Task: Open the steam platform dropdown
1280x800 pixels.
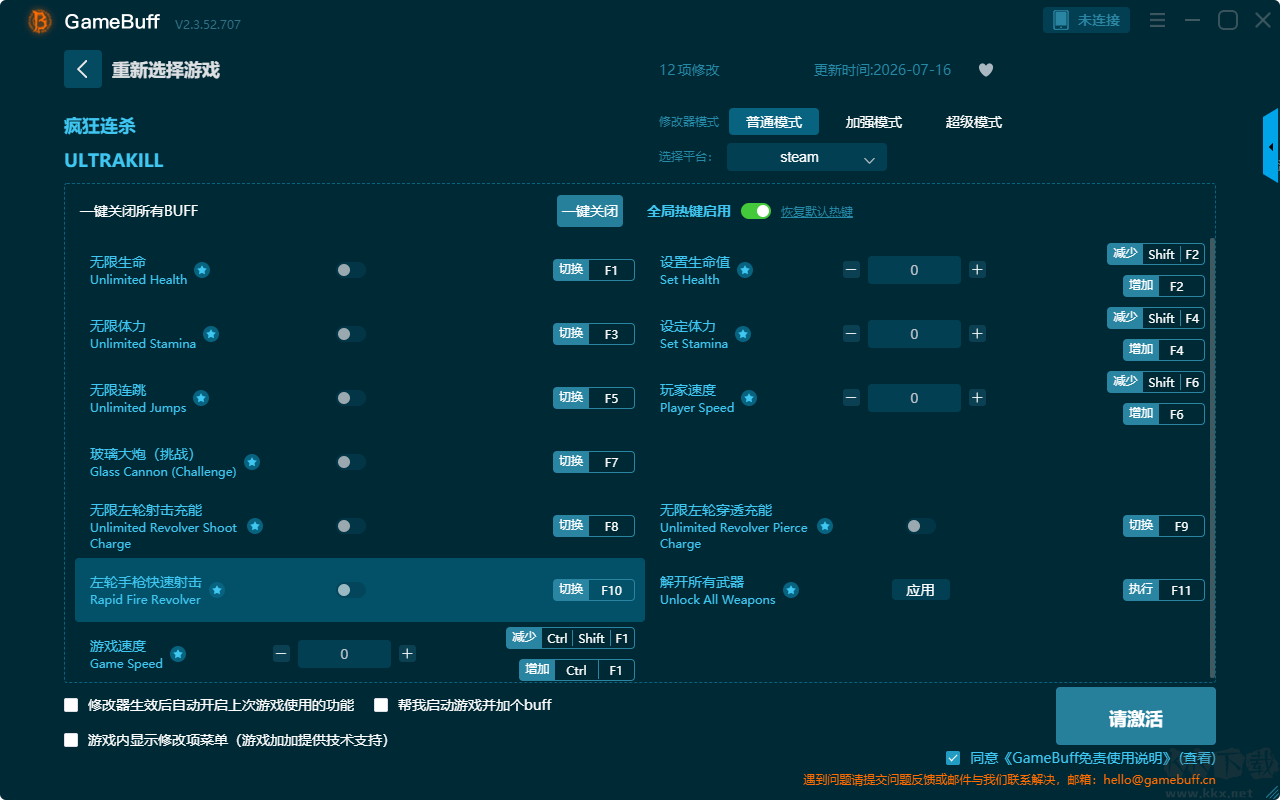Action: pos(807,157)
